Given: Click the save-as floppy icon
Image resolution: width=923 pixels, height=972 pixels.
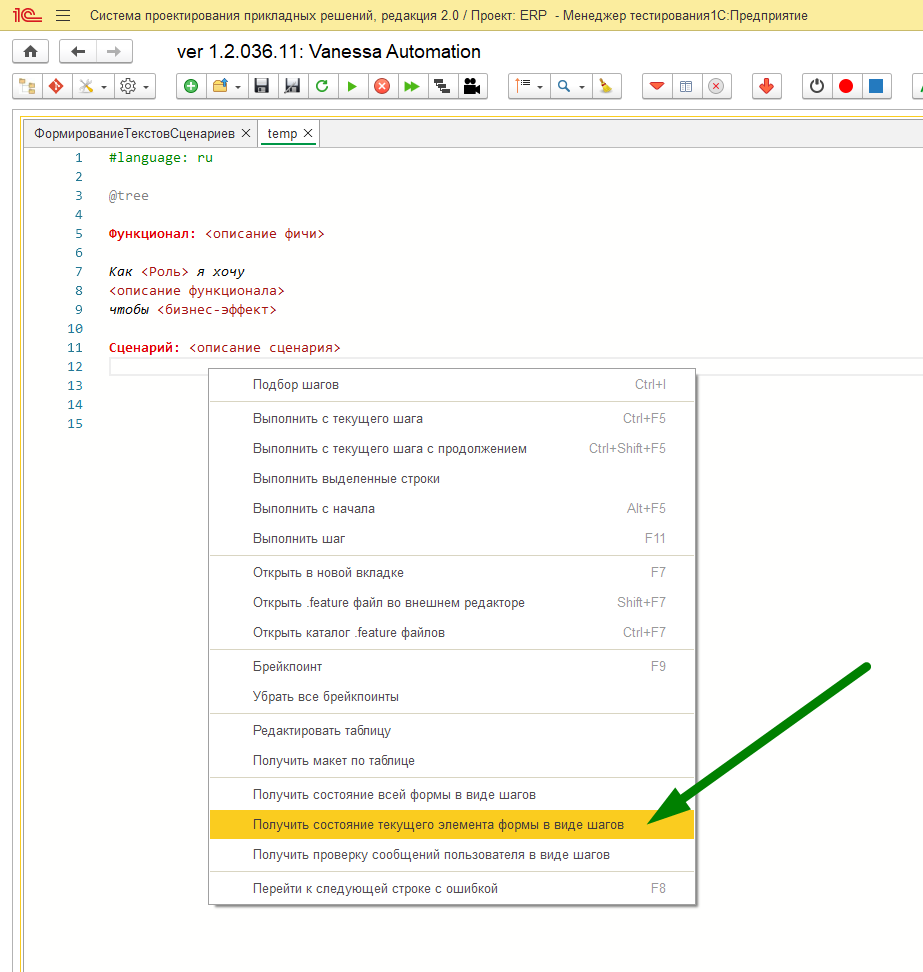Looking at the screenshot, I should click(x=292, y=86).
